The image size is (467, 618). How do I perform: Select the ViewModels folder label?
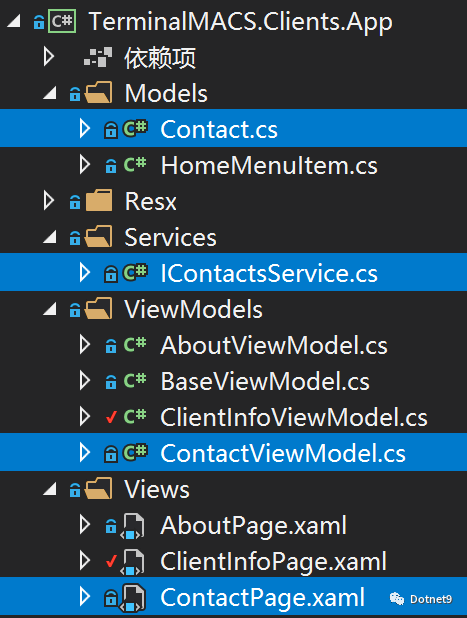pos(193,309)
